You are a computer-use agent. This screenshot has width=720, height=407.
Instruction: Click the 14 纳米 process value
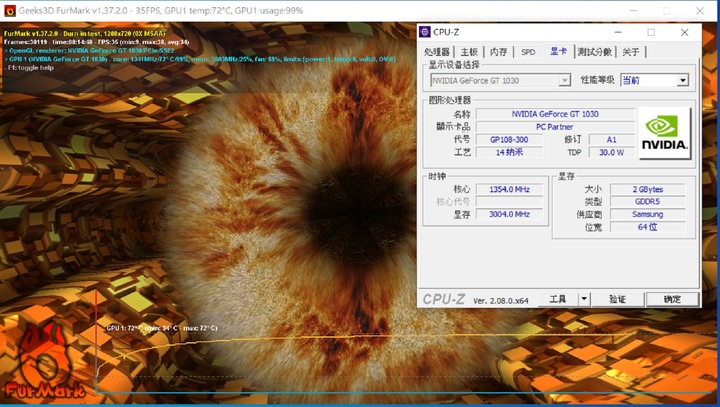point(509,152)
